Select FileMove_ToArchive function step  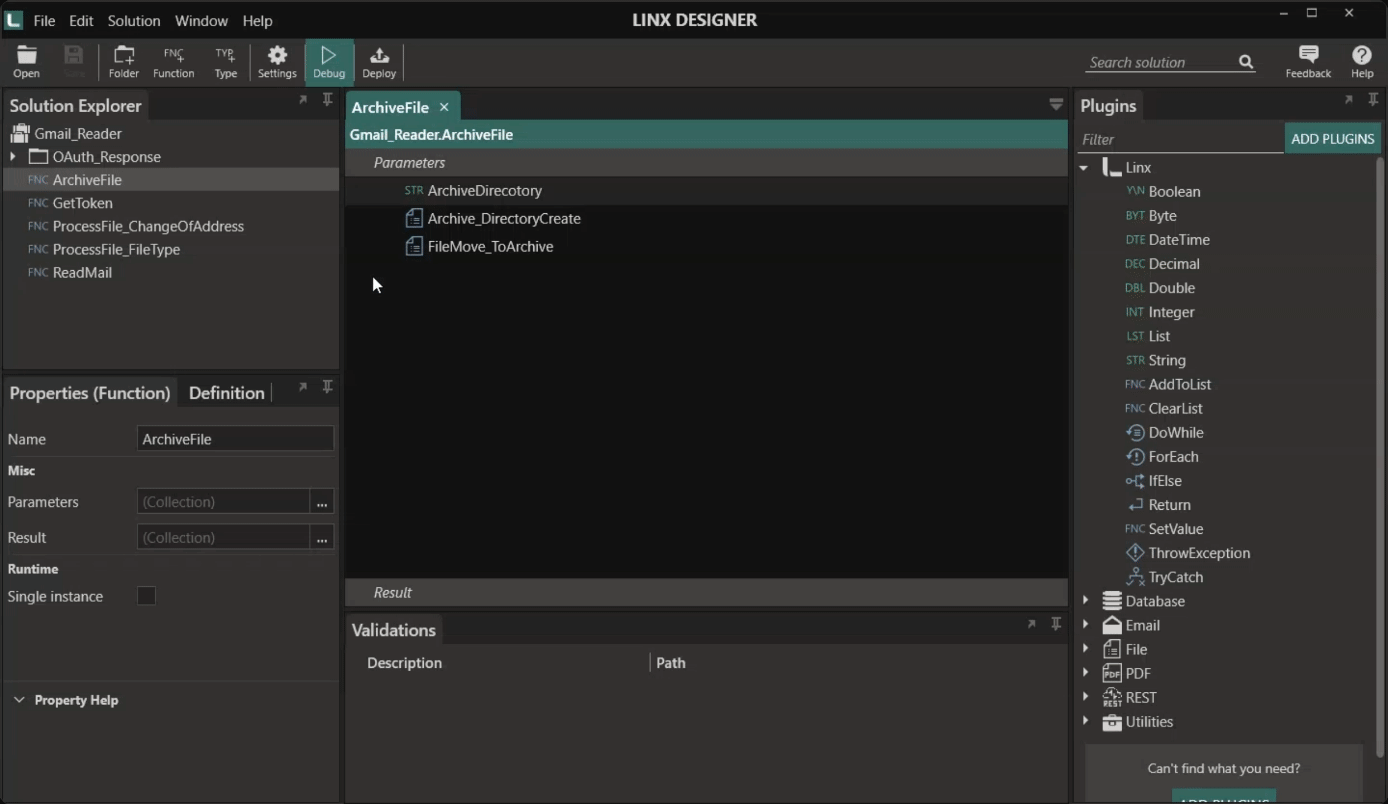tap(479, 246)
